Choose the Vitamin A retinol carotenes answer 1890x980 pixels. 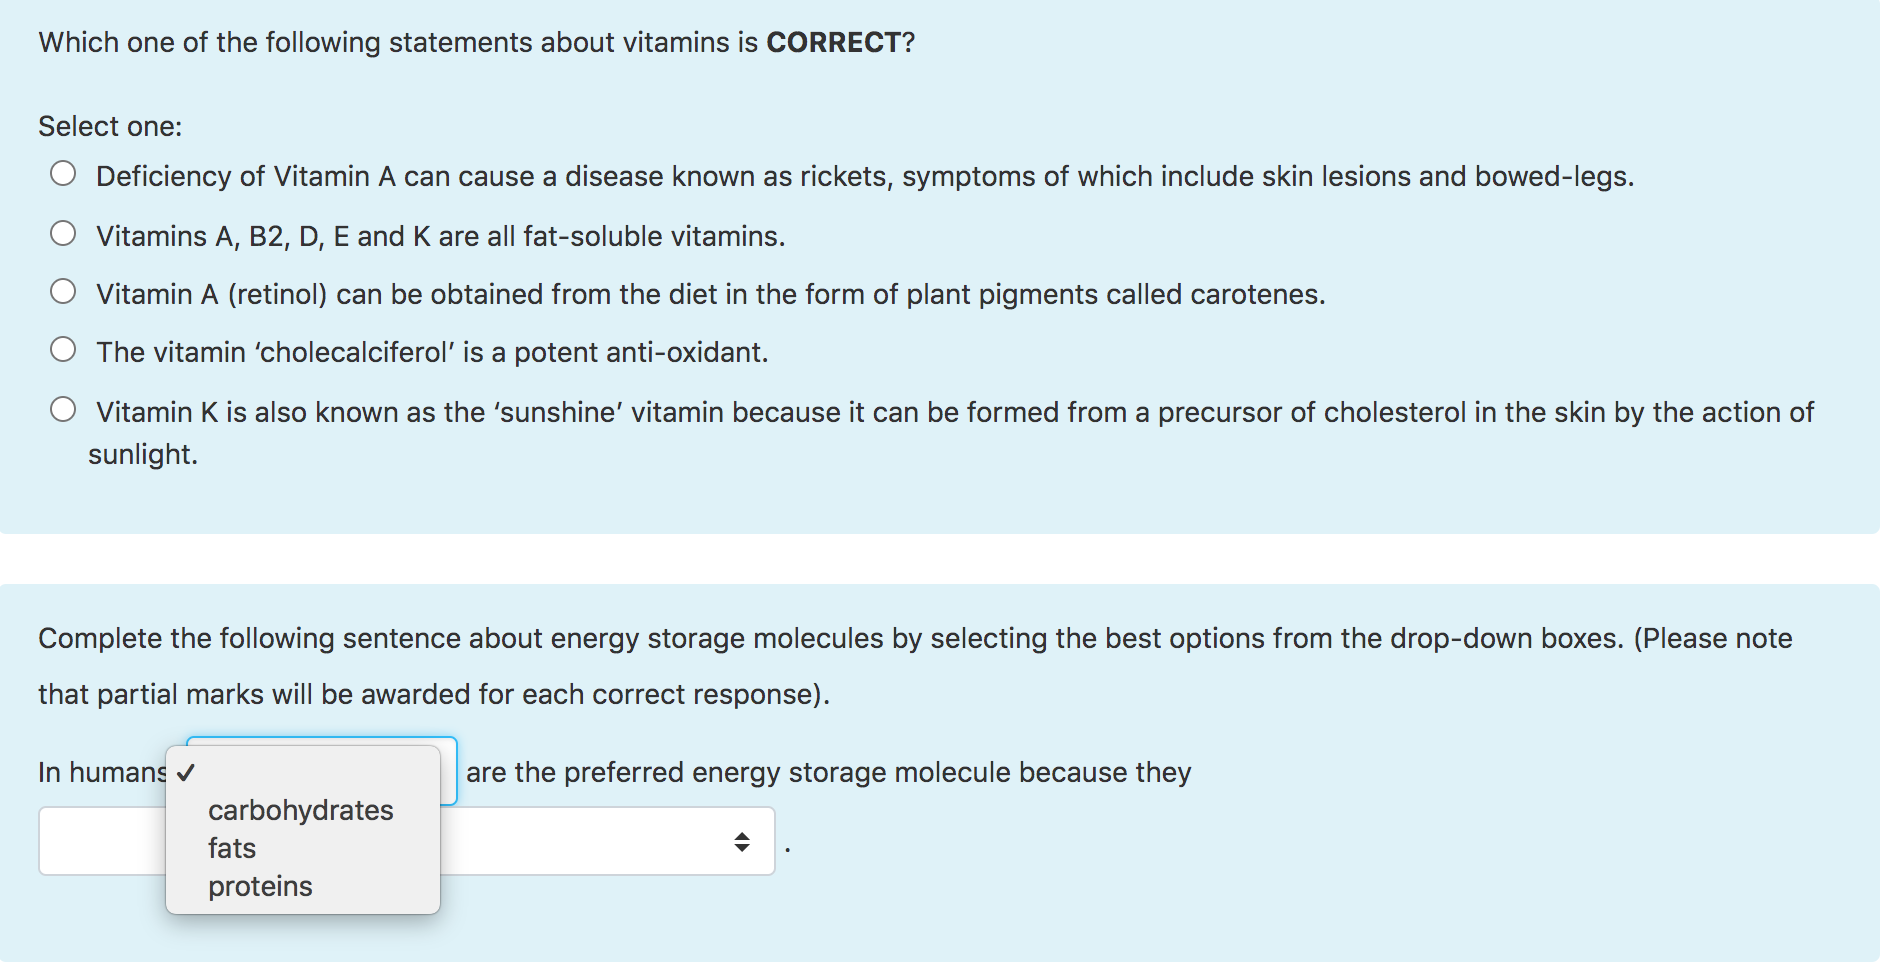(64, 291)
